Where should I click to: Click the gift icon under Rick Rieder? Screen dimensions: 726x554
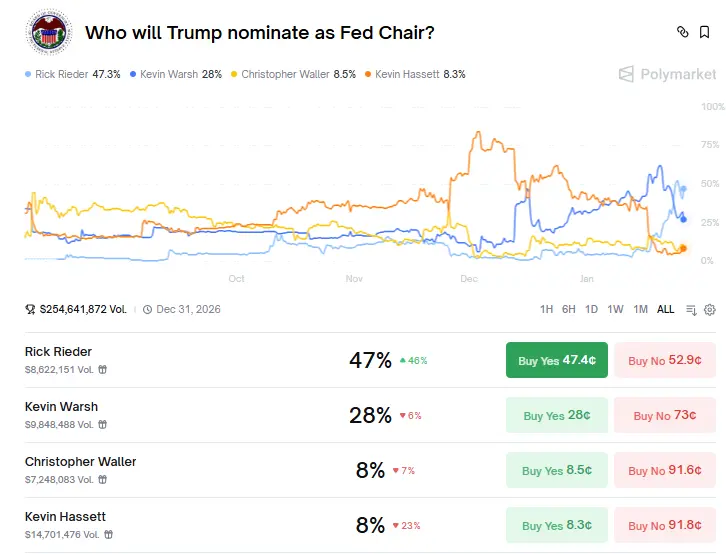point(103,370)
